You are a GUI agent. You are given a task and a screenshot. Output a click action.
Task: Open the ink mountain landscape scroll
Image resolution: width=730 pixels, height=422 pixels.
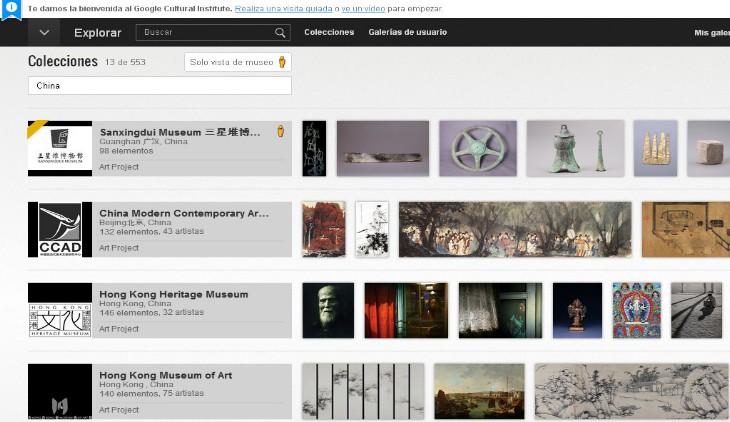coord(632,391)
